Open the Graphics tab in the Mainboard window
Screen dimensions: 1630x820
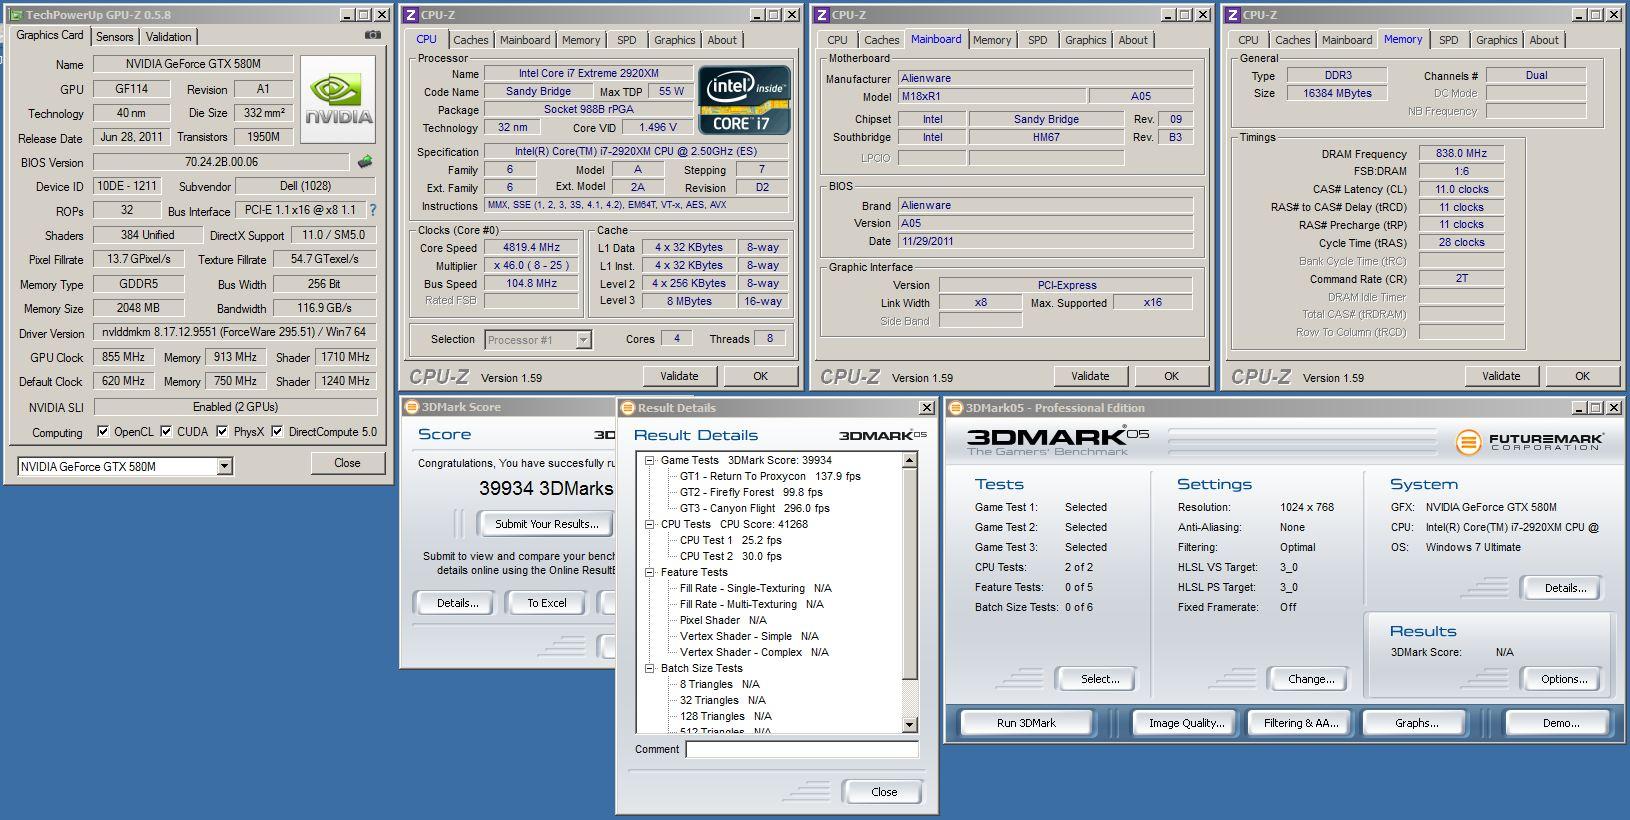[1085, 40]
